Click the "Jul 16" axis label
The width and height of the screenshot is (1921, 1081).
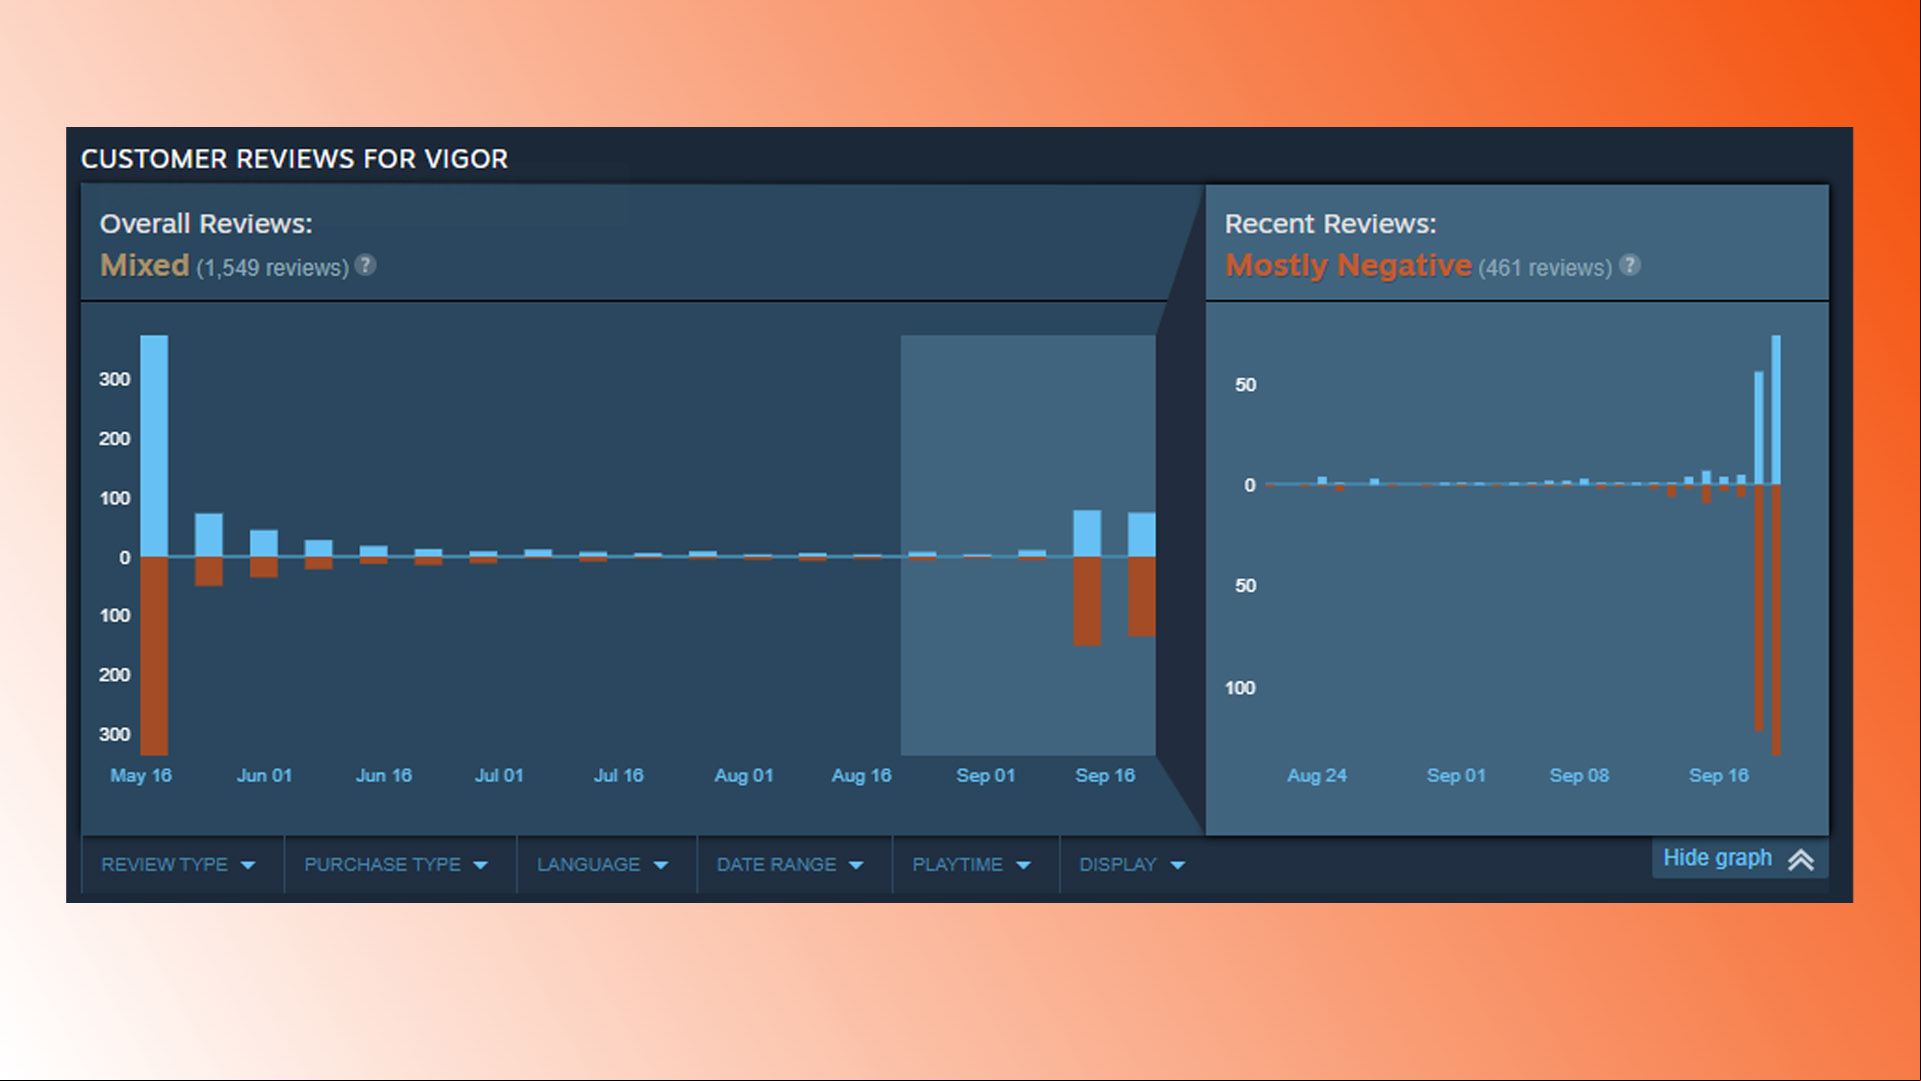pyautogui.click(x=619, y=775)
